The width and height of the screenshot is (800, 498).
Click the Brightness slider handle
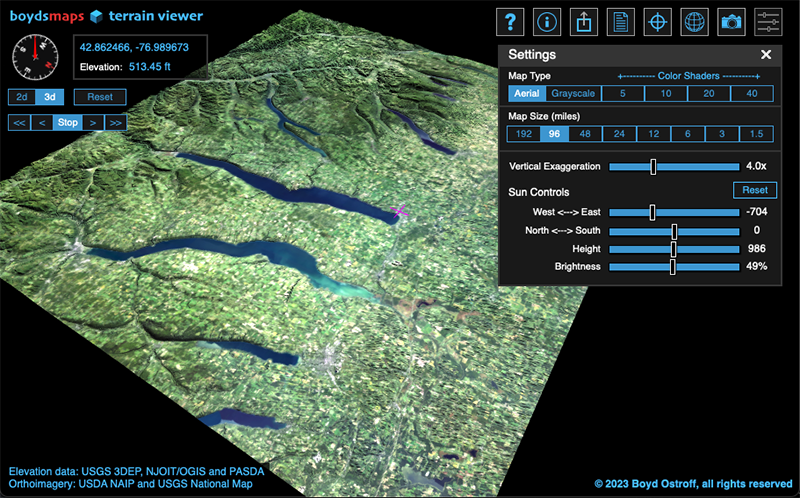(x=673, y=267)
